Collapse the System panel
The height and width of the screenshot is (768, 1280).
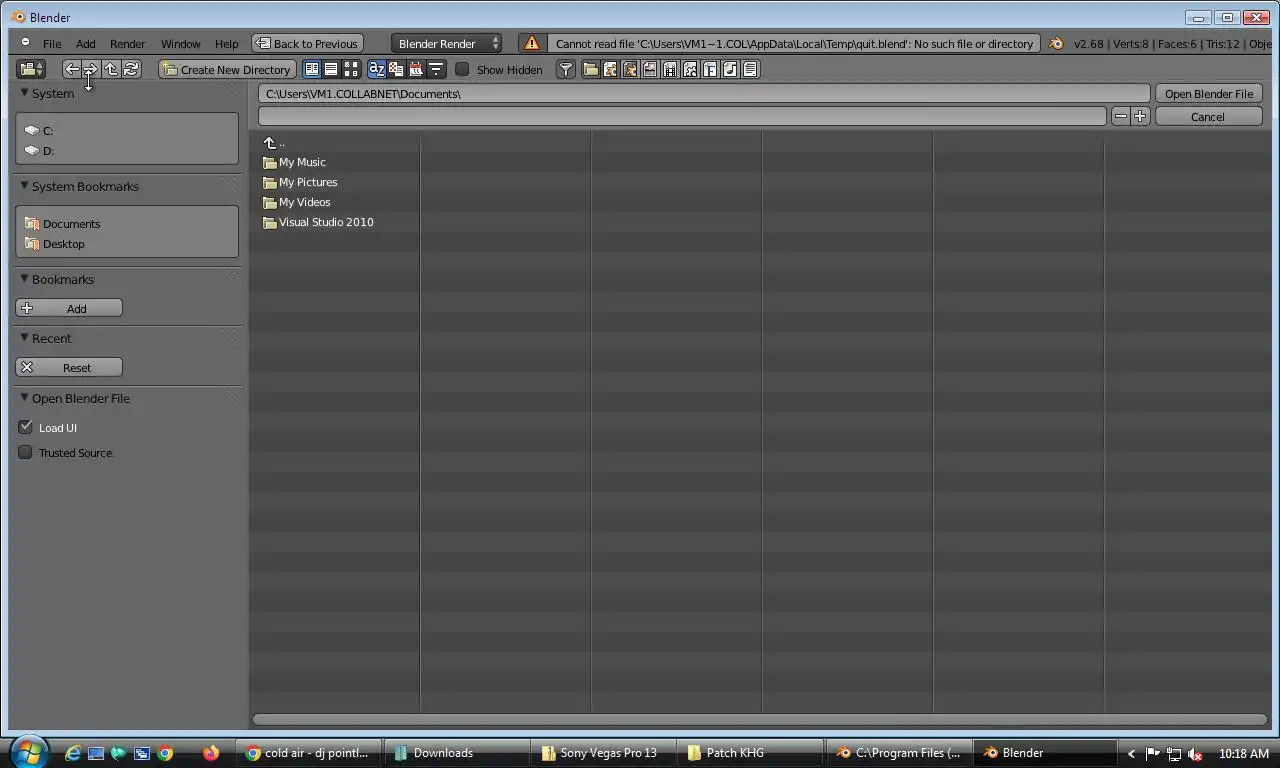pos(25,92)
